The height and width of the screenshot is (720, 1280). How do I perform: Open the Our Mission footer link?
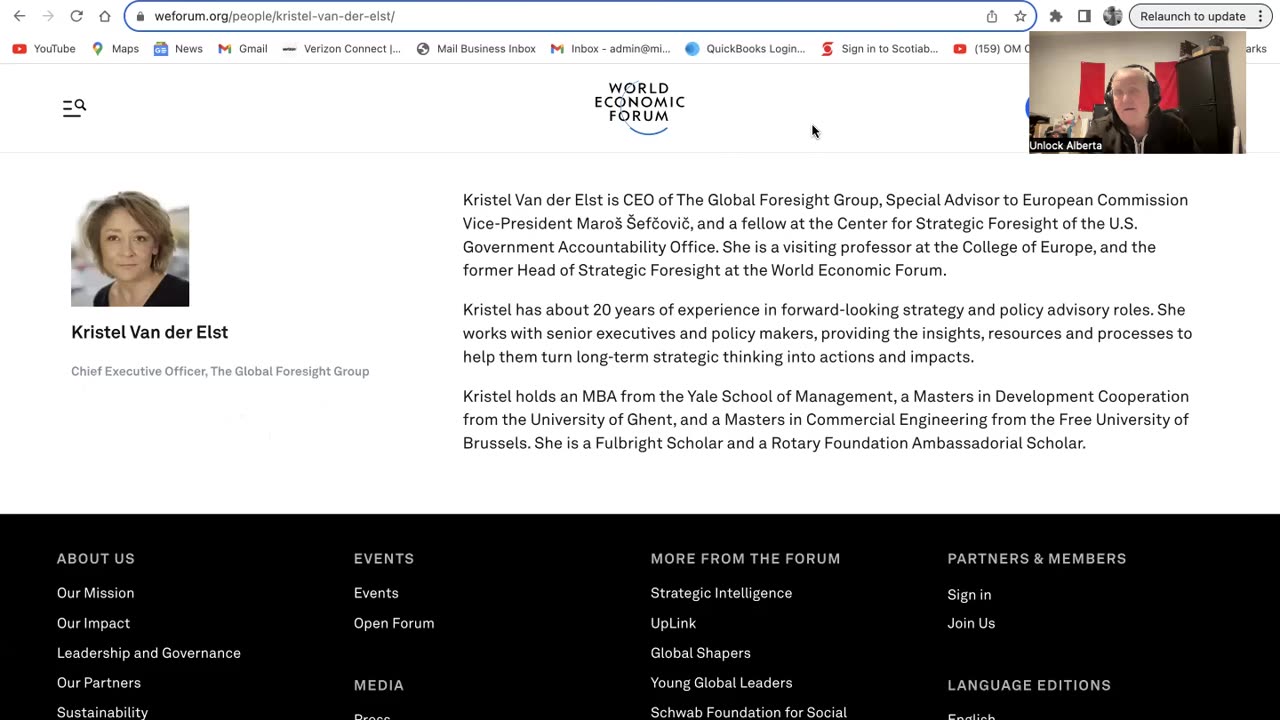point(95,593)
